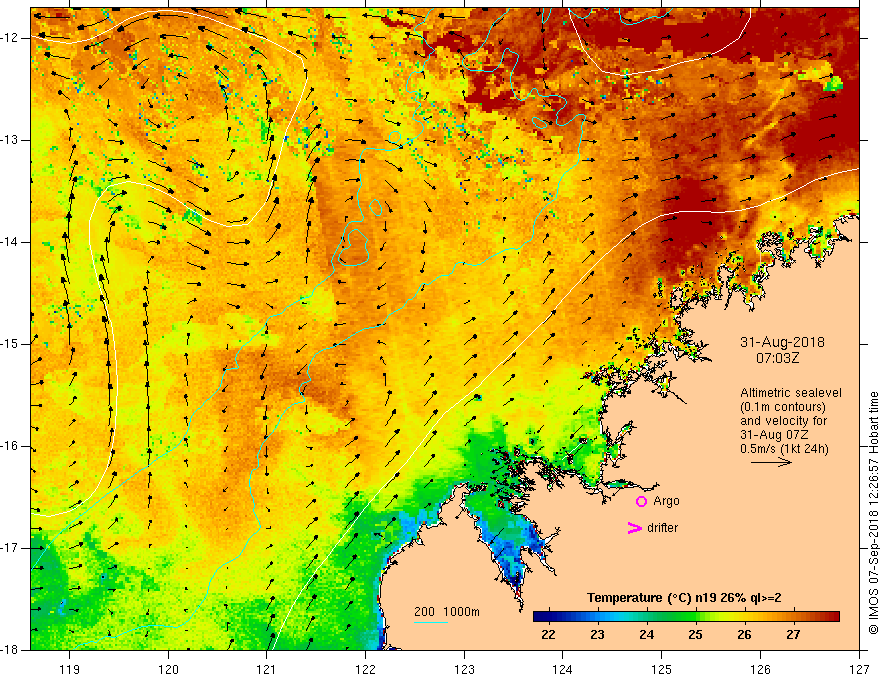Click the '07:03Z' time label
The height and width of the screenshot is (680, 880).
coord(777,358)
